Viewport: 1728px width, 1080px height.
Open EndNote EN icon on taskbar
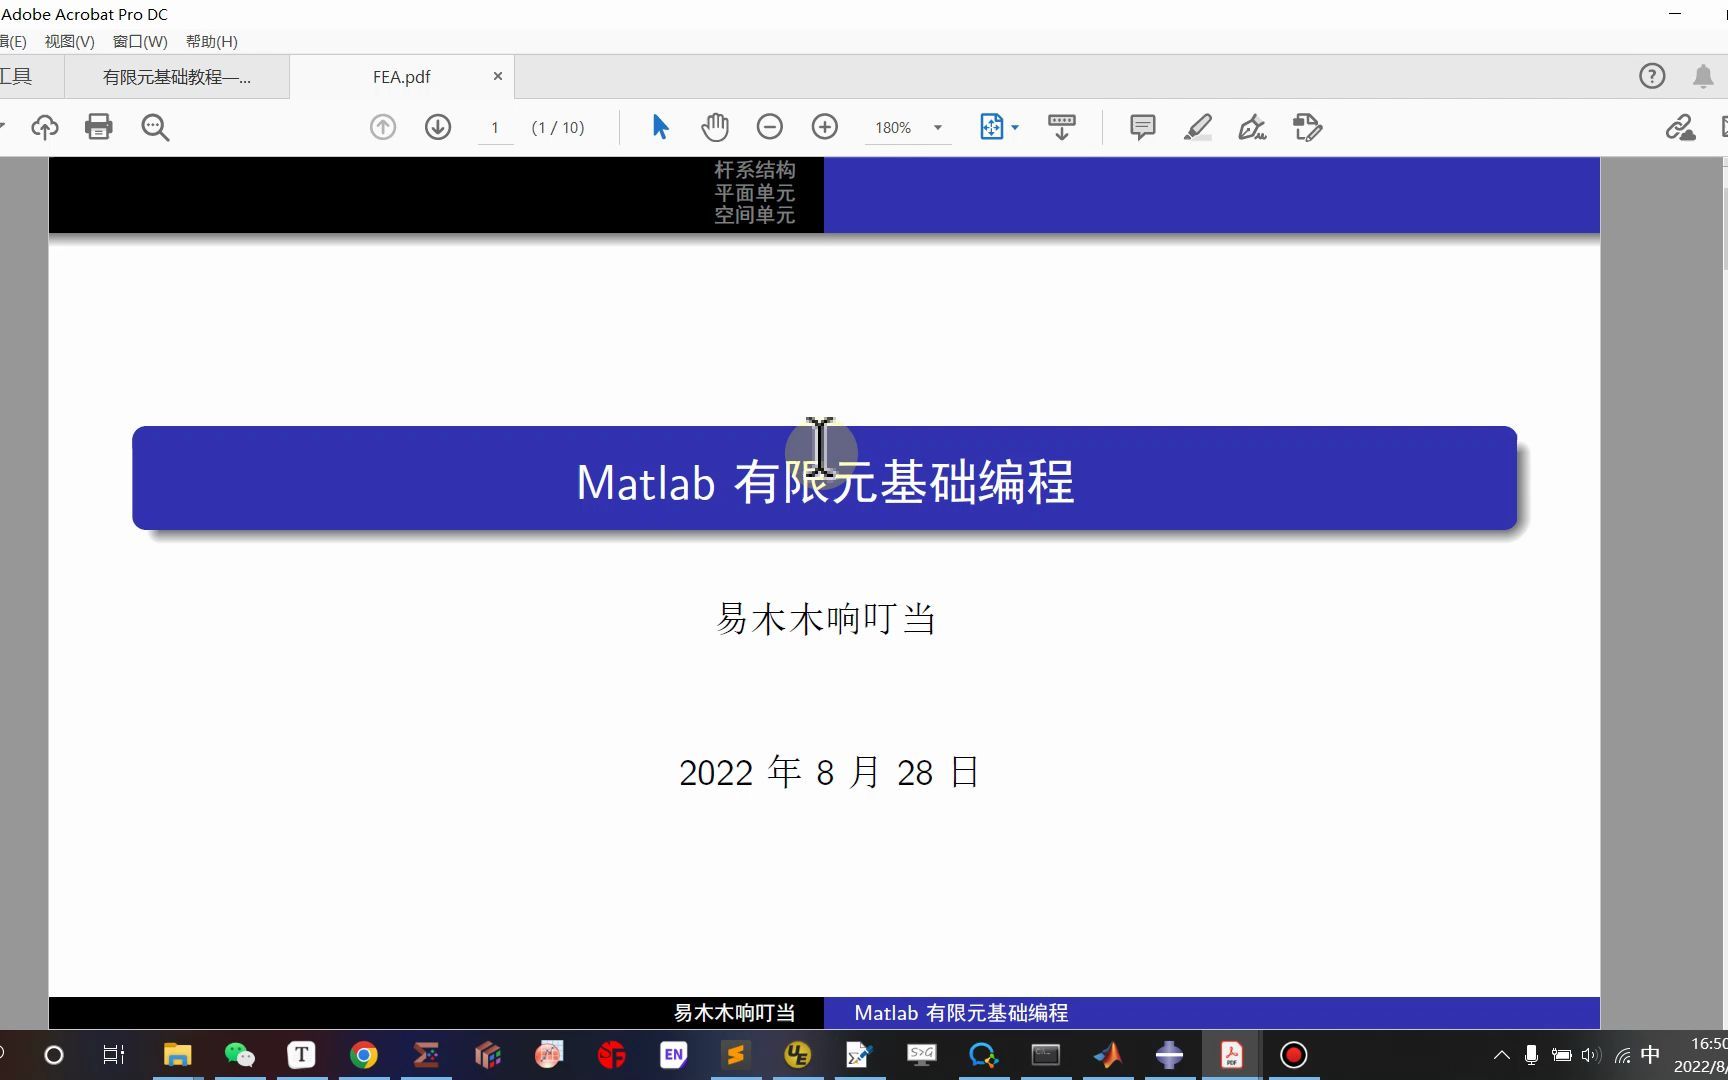(x=674, y=1055)
